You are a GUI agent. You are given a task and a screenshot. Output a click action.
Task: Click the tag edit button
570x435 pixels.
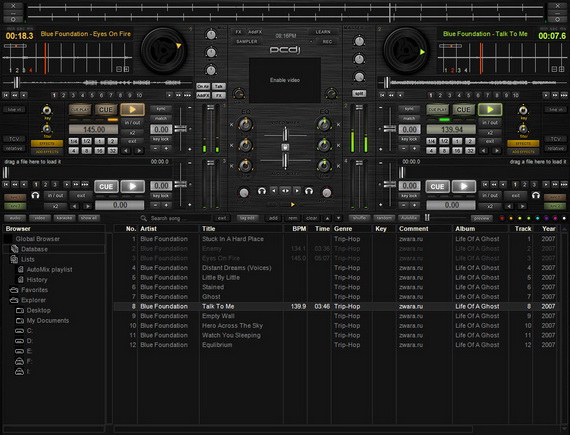point(247,218)
